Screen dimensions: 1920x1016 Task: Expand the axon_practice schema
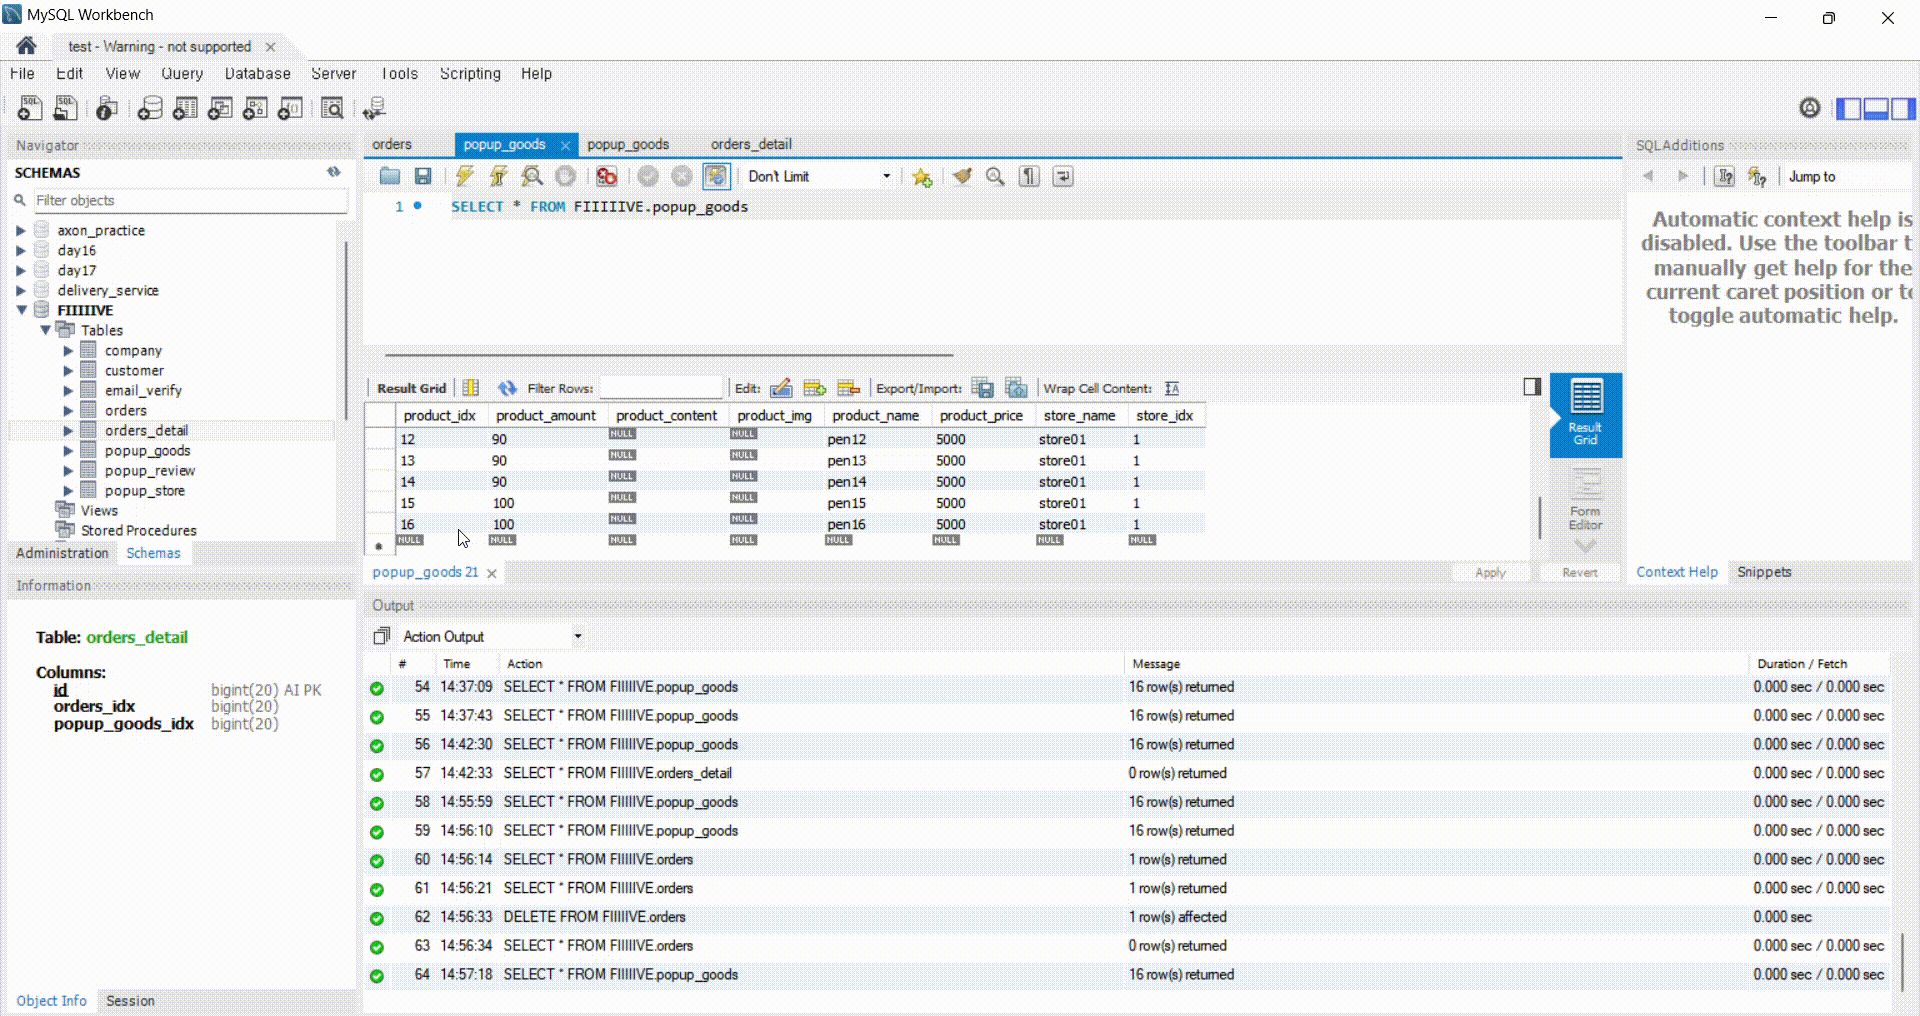21,230
